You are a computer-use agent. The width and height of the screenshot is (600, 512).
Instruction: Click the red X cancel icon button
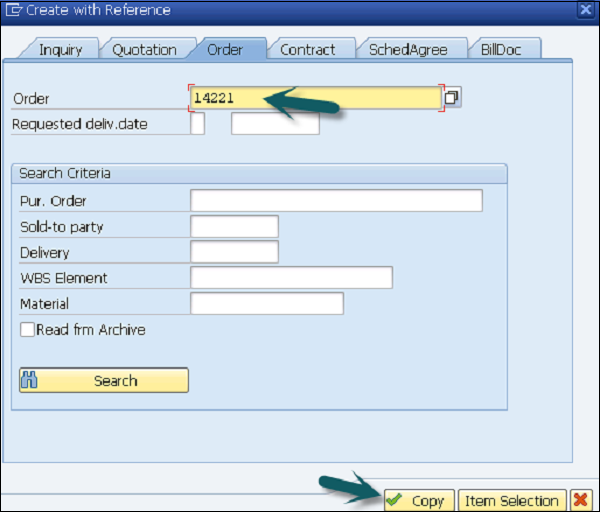click(581, 500)
